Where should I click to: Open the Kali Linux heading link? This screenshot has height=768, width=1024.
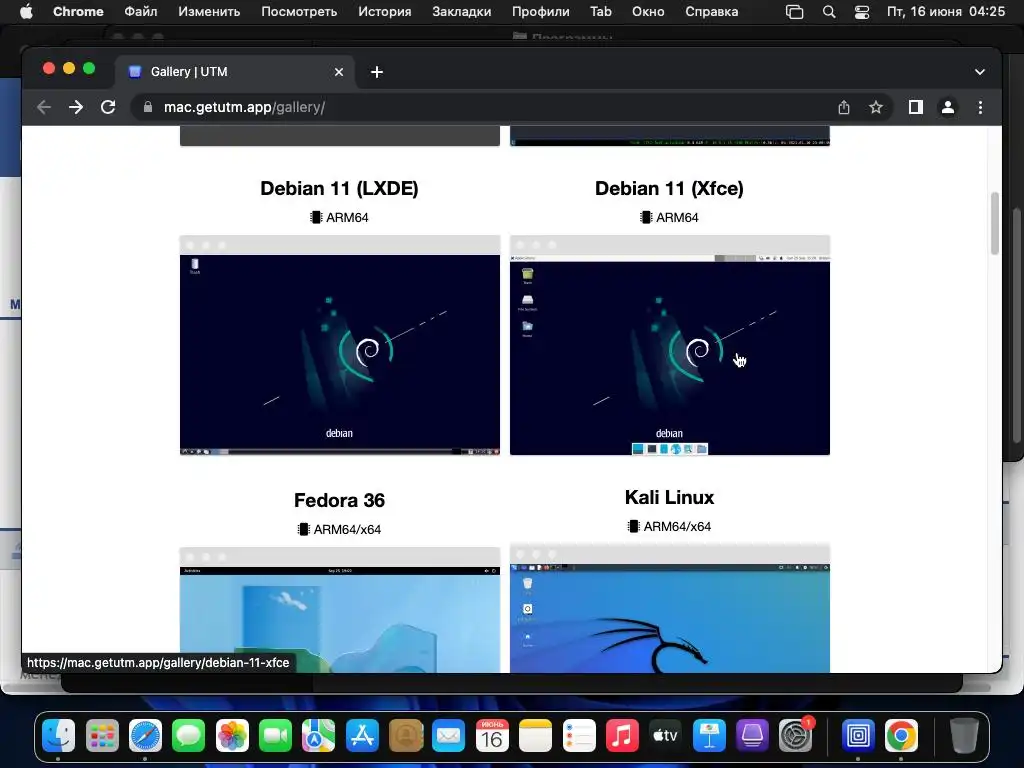click(669, 497)
